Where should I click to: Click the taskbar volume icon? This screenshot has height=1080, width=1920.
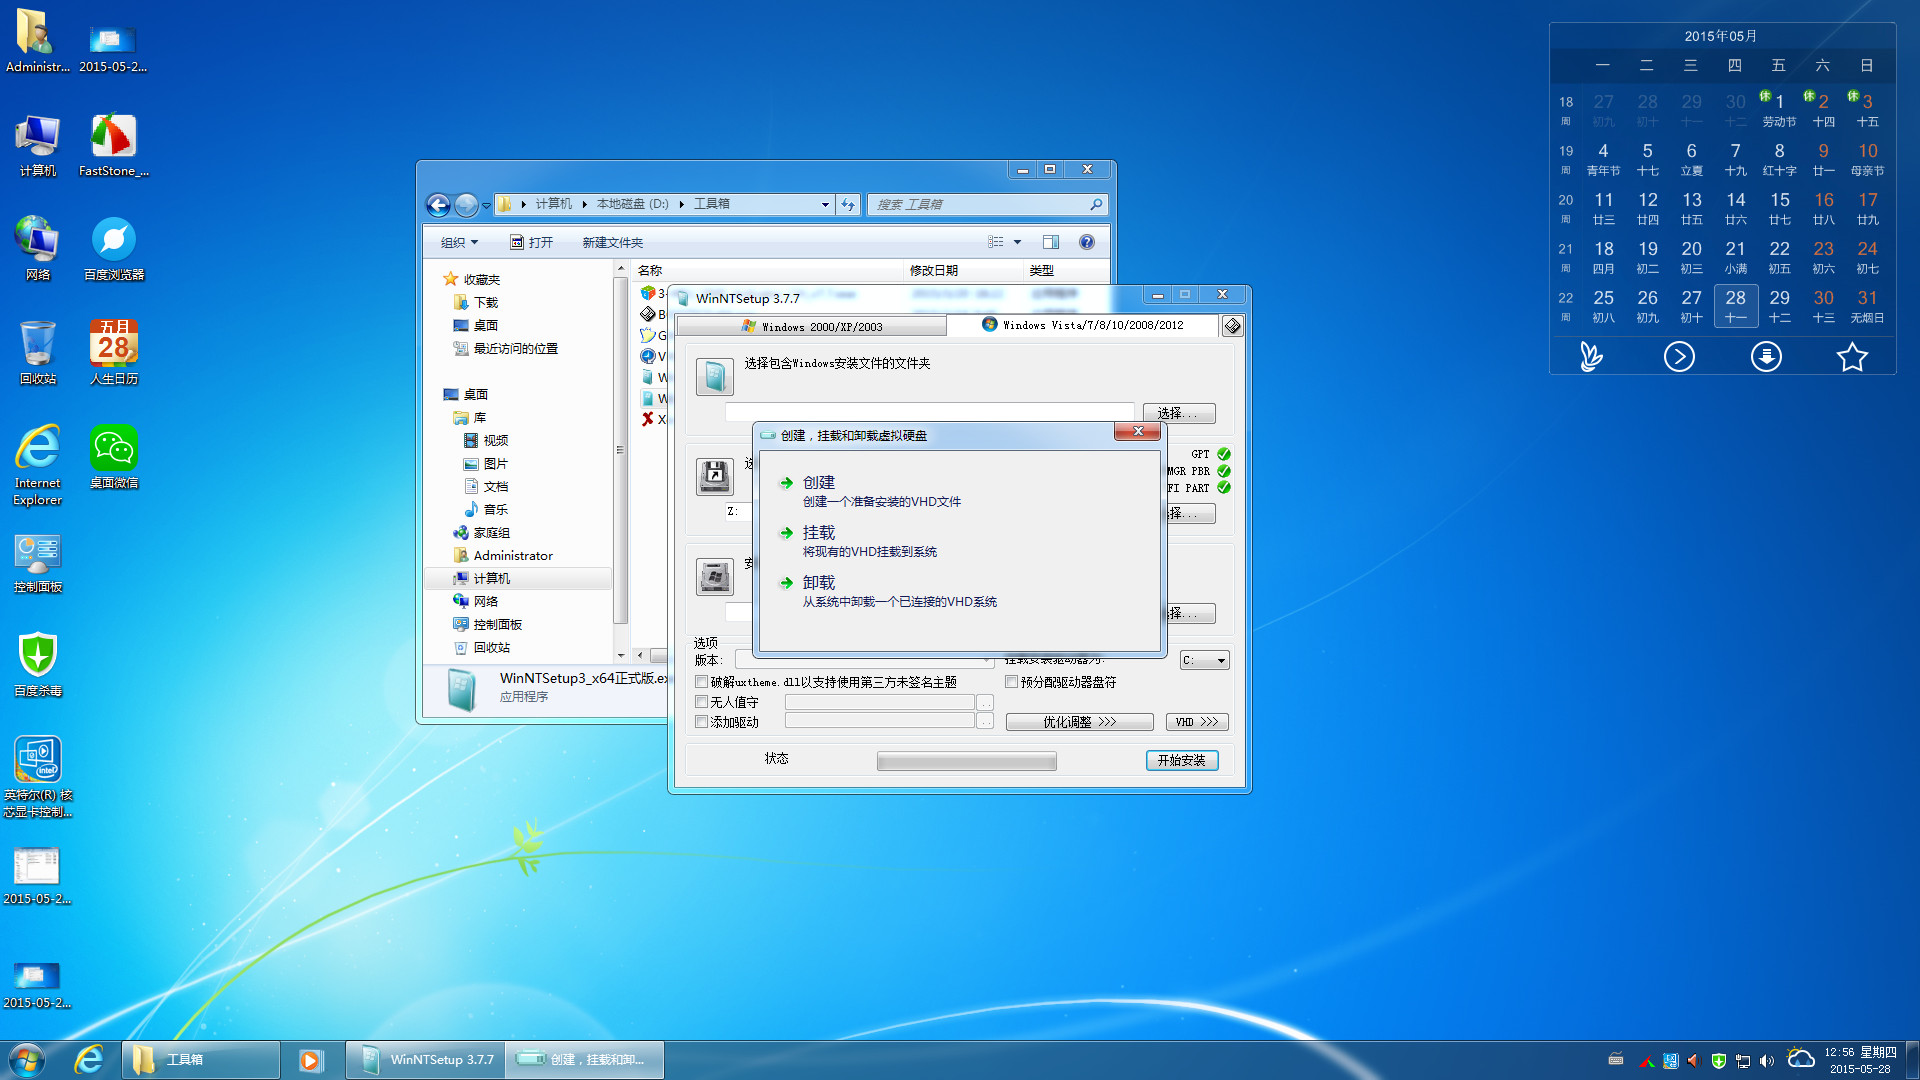point(1766,1060)
